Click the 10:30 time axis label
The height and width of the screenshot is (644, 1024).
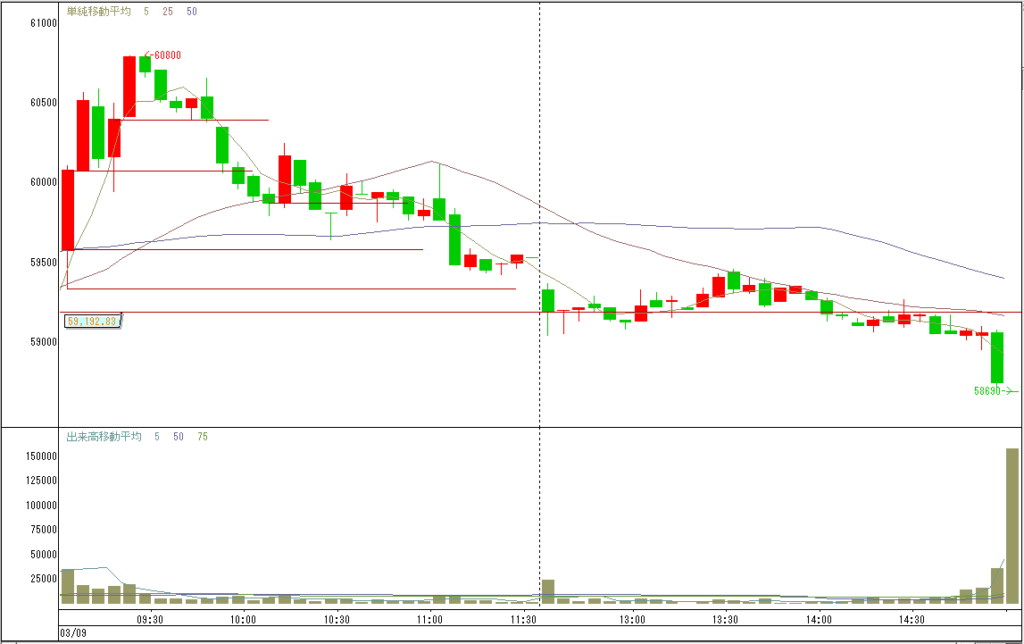[336, 619]
